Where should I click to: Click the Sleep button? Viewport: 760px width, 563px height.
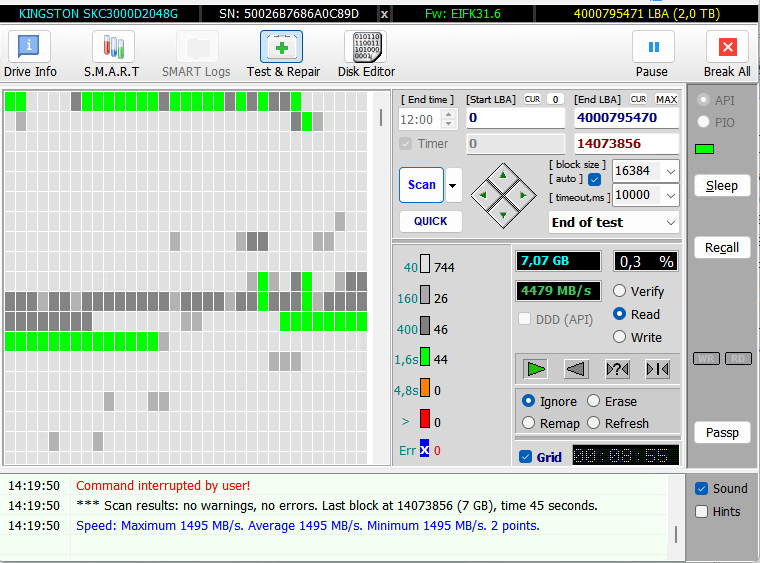[722, 186]
